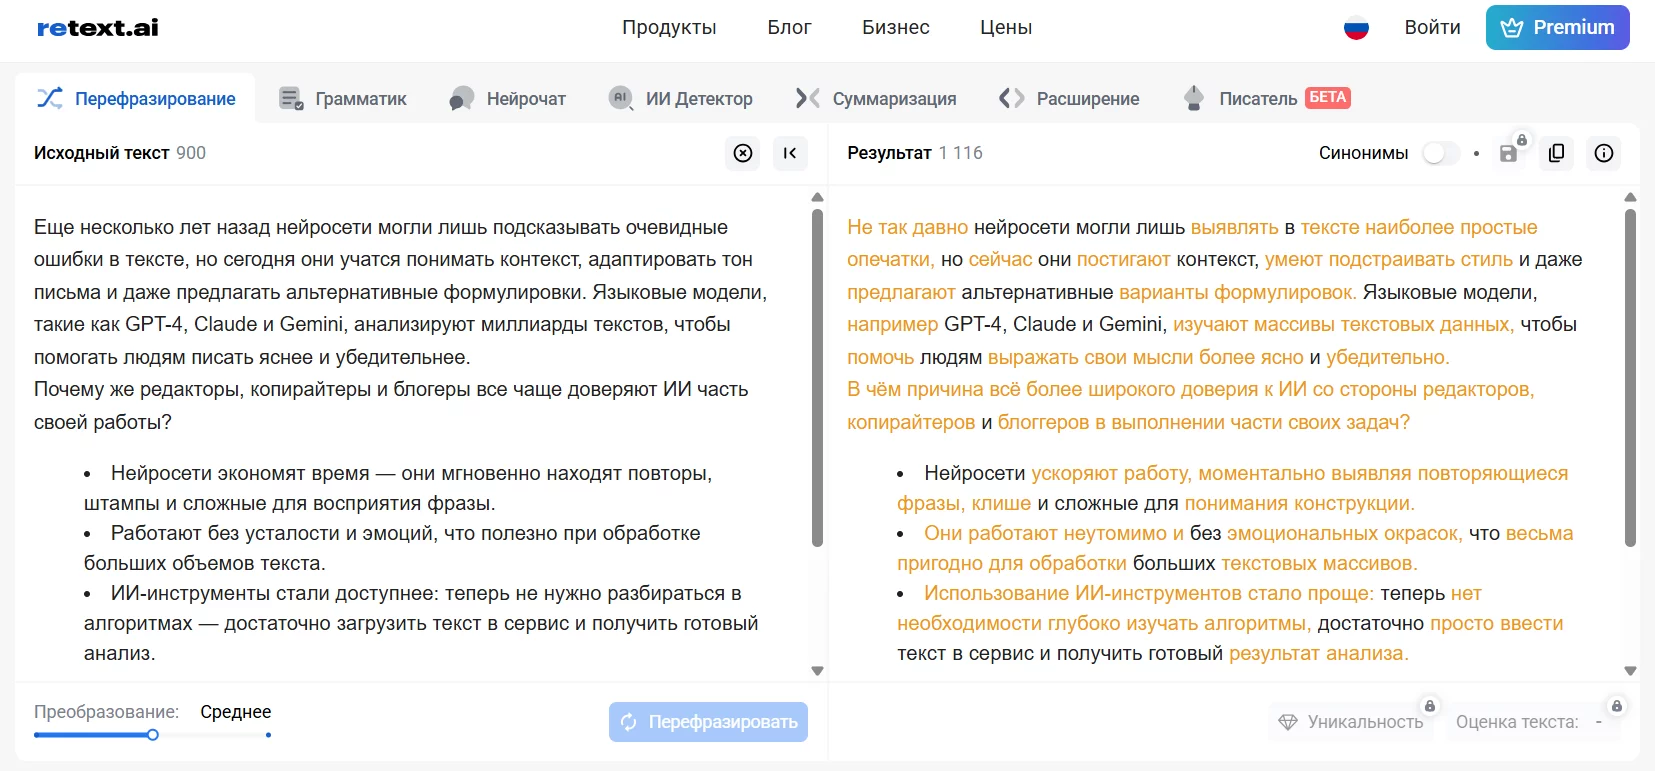Click the Premium button
The height and width of the screenshot is (771, 1655).
click(x=1557, y=28)
